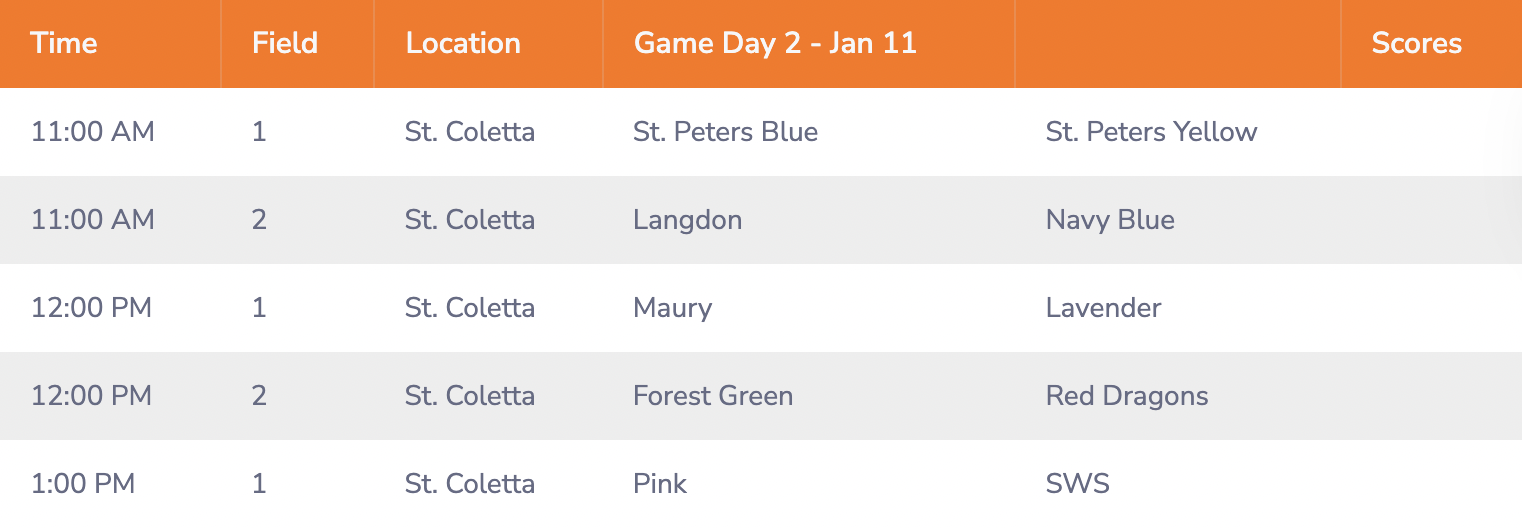Select the Lavender team cell

click(1103, 308)
